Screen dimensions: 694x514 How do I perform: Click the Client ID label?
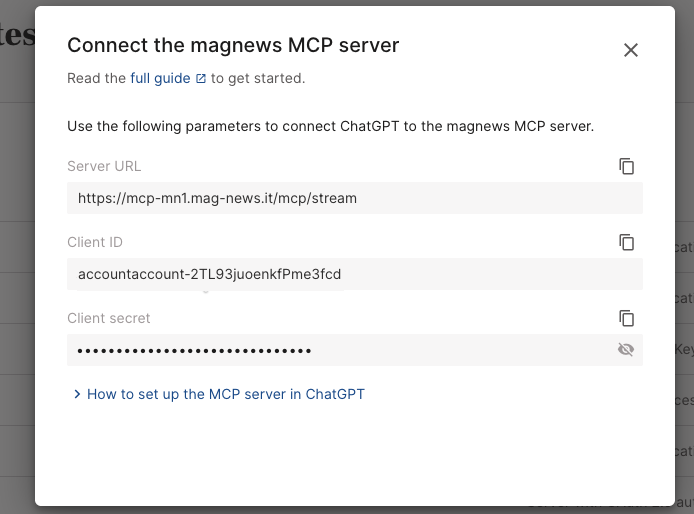click(95, 242)
